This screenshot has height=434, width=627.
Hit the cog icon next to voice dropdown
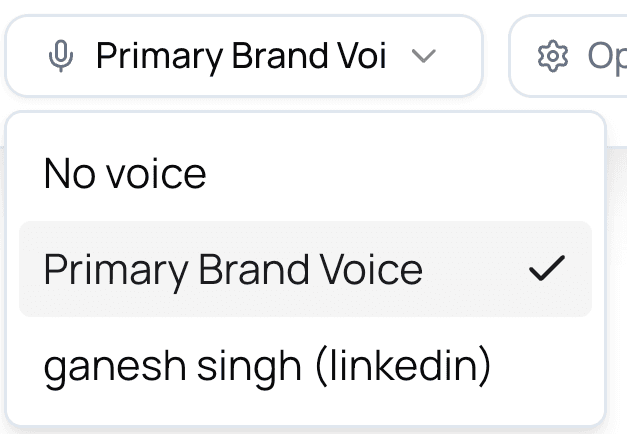551,57
